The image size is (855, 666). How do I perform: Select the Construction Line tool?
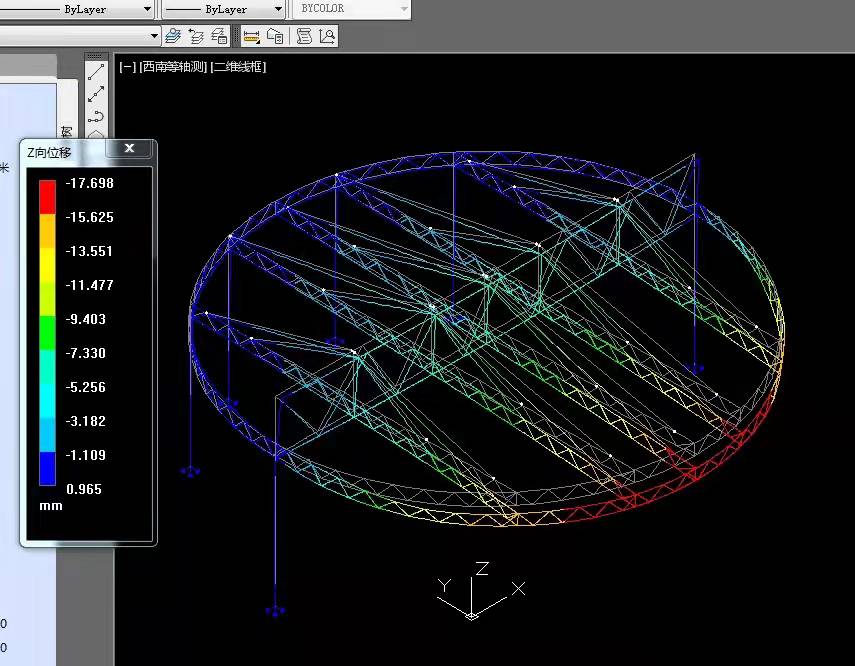96,95
